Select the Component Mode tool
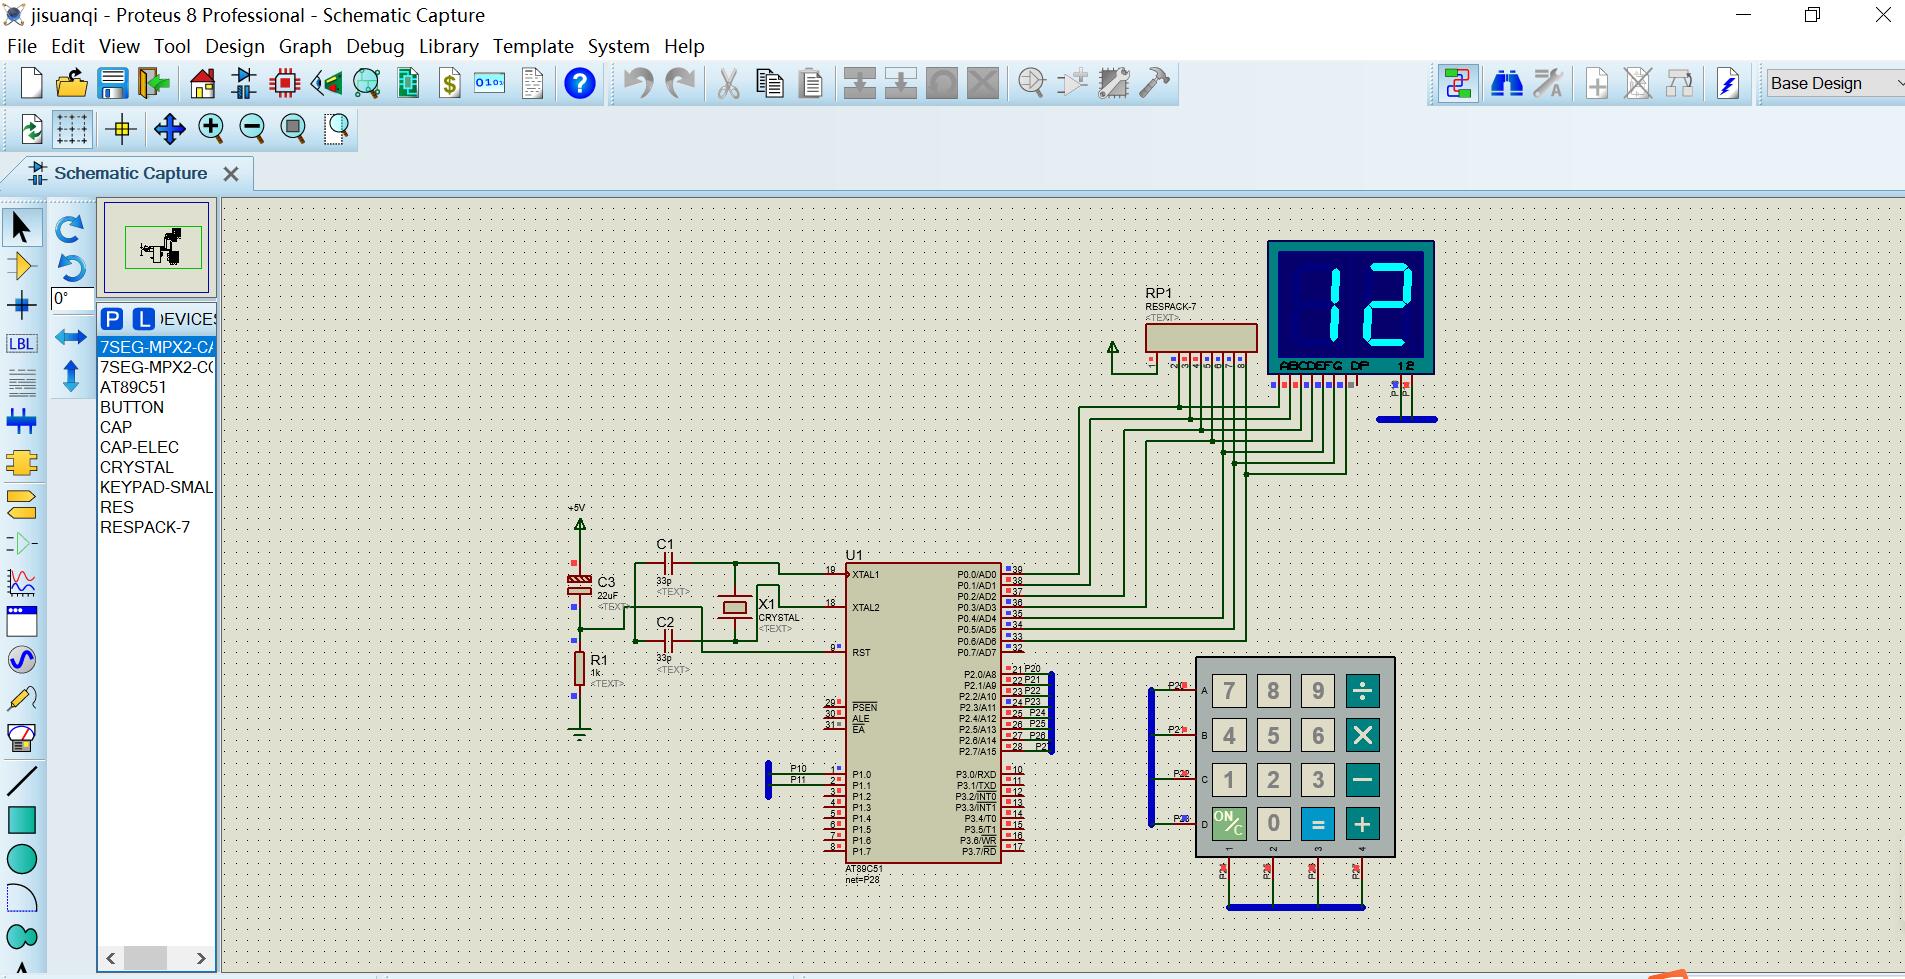This screenshot has width=1905, height=979. point(21,266)
